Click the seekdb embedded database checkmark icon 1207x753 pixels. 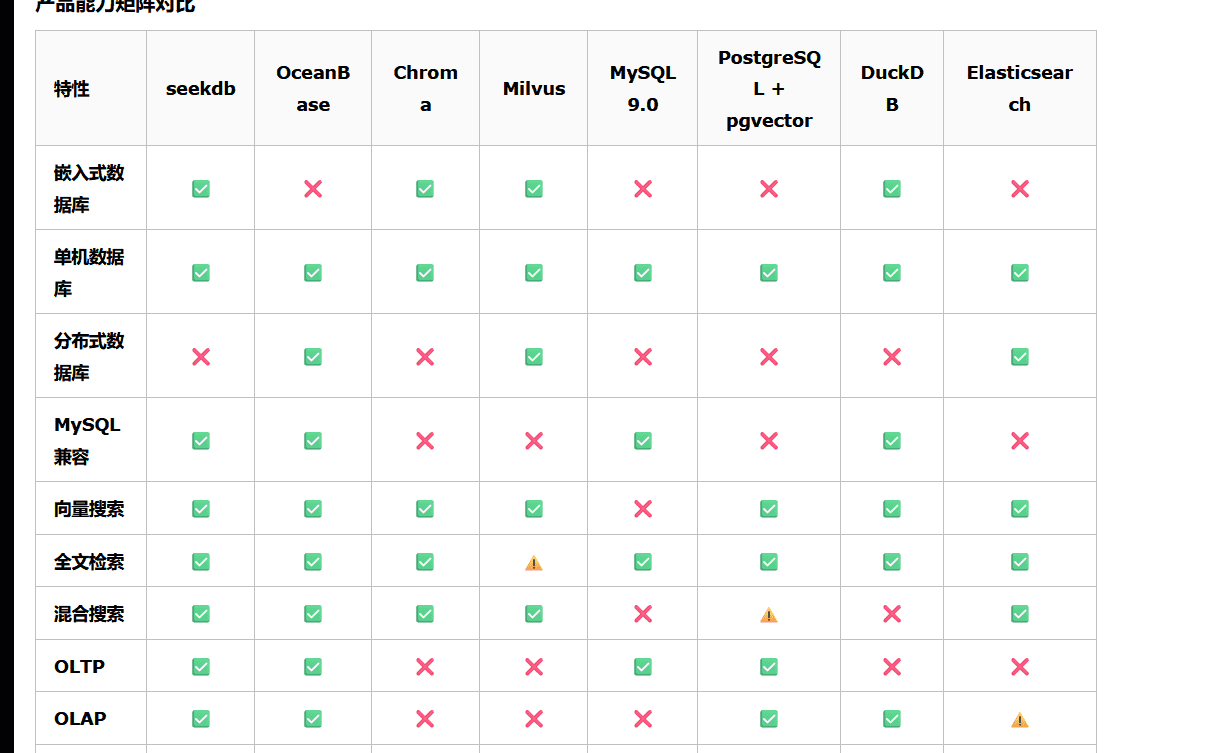coord(201,189)
